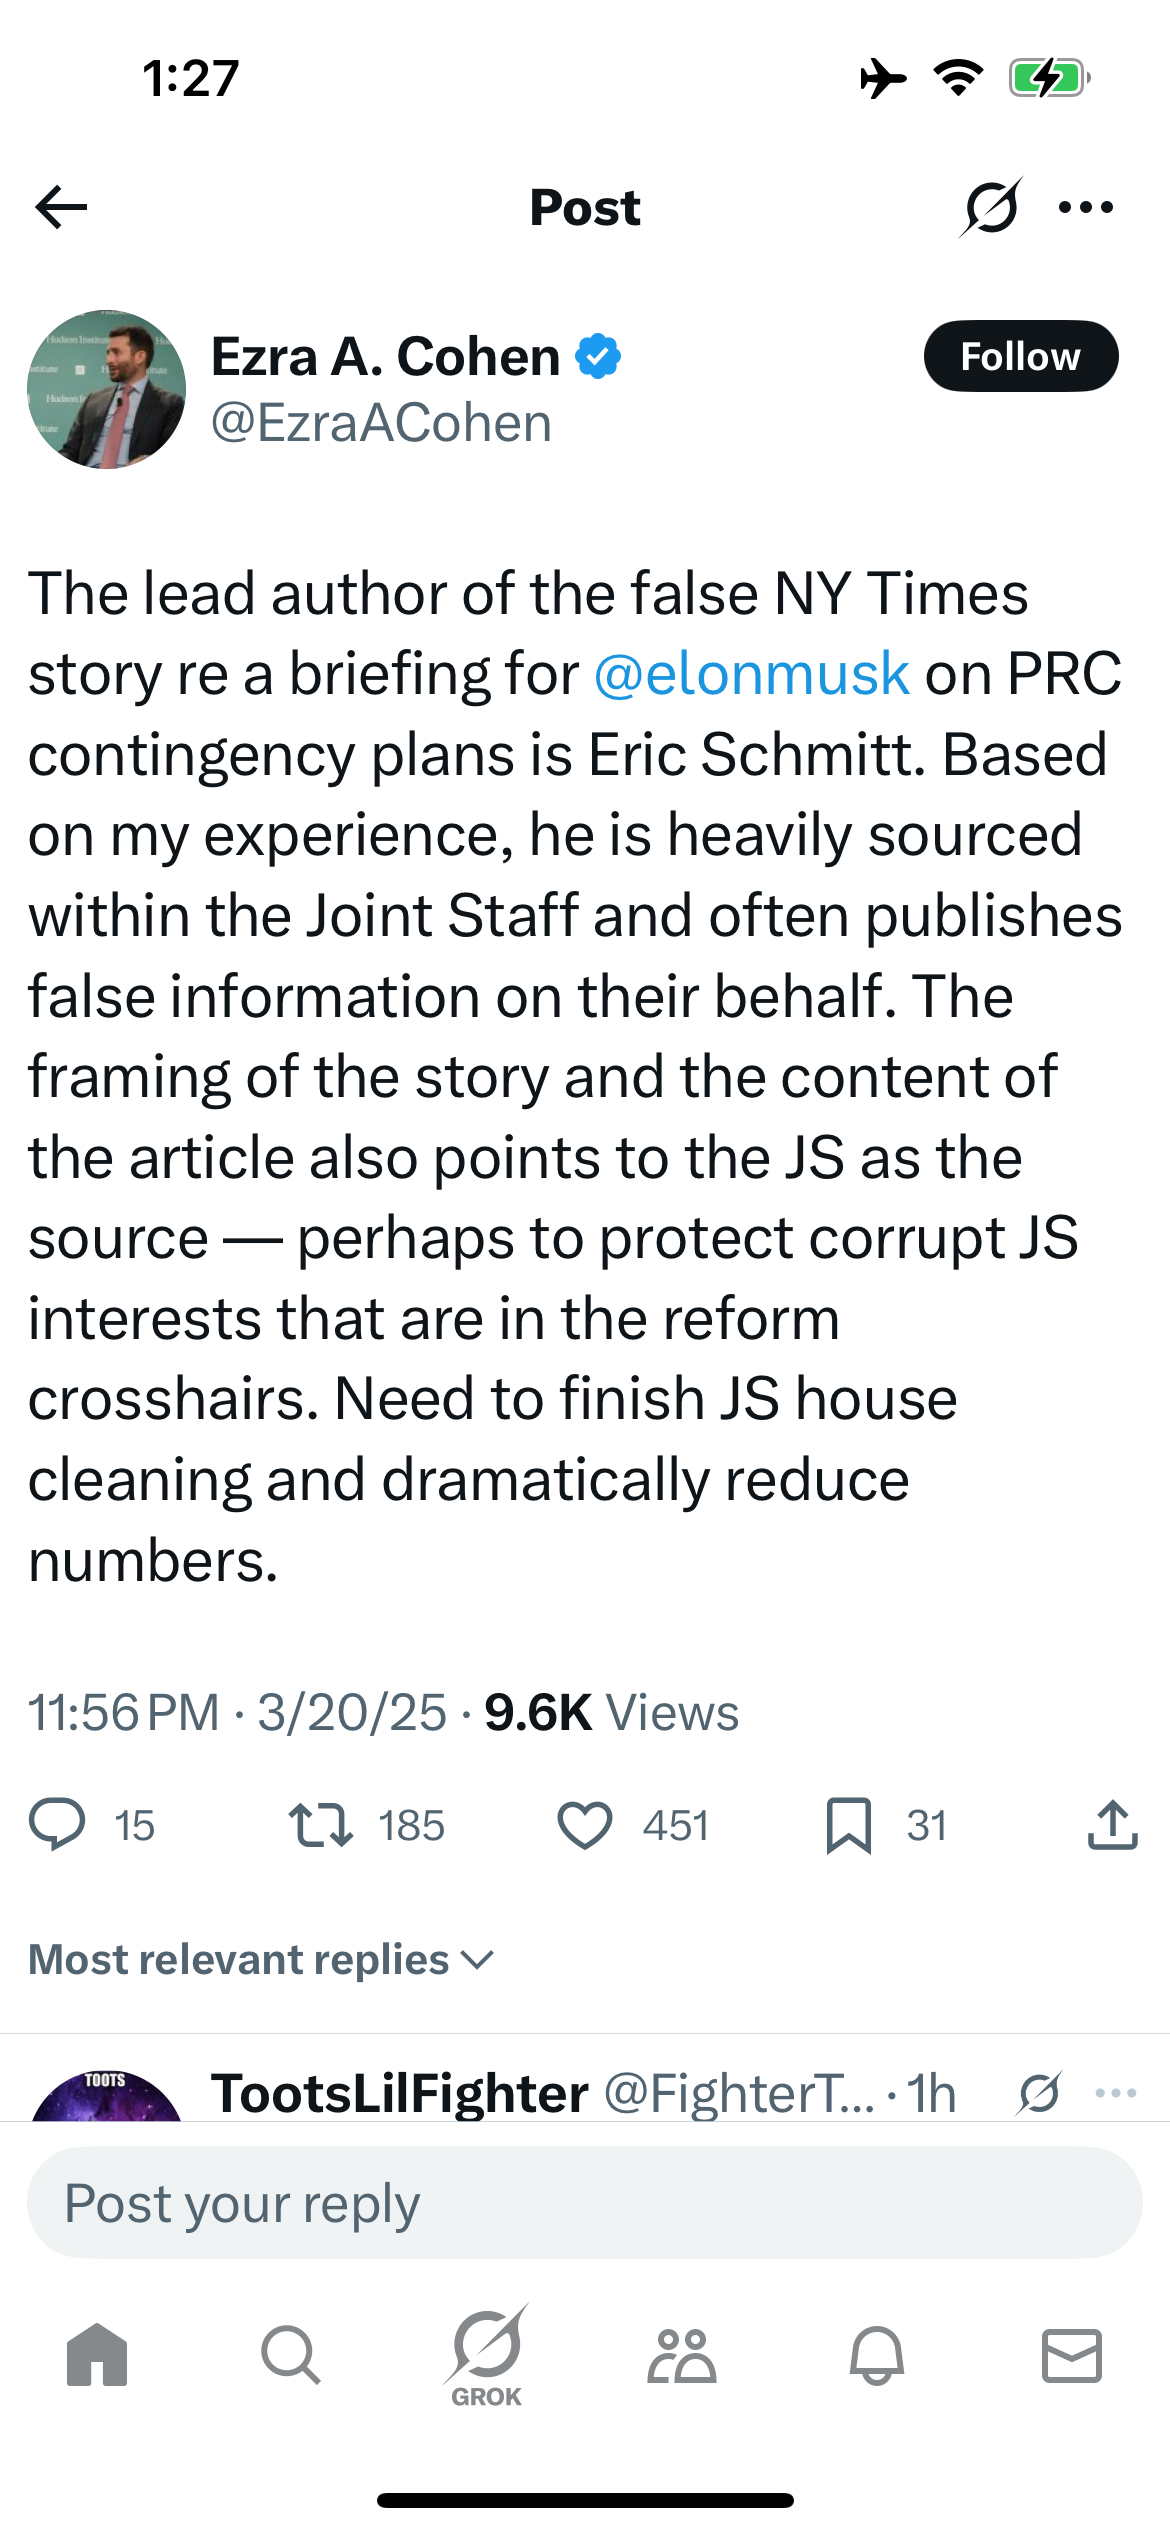
Task: Open Grok from the post header
Action: coord(991,207)
